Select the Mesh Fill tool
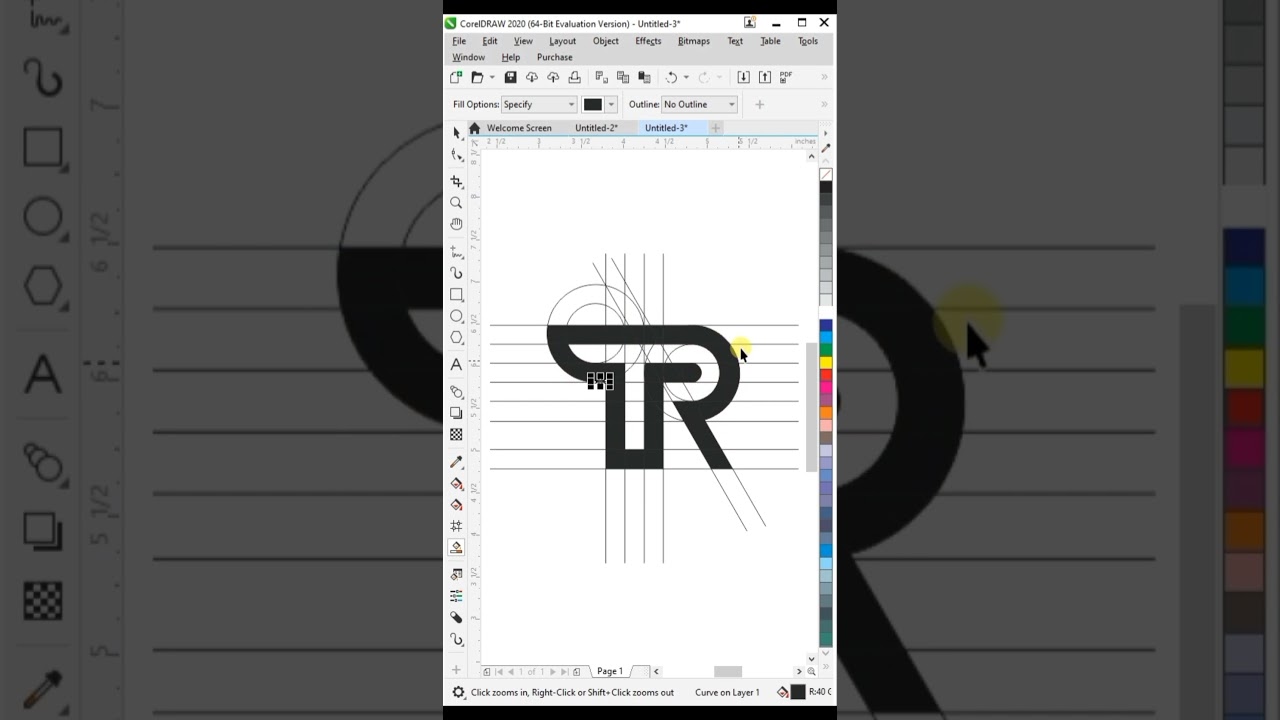Viewport: 1280px width, 720px height. click(x=456, y=526)
